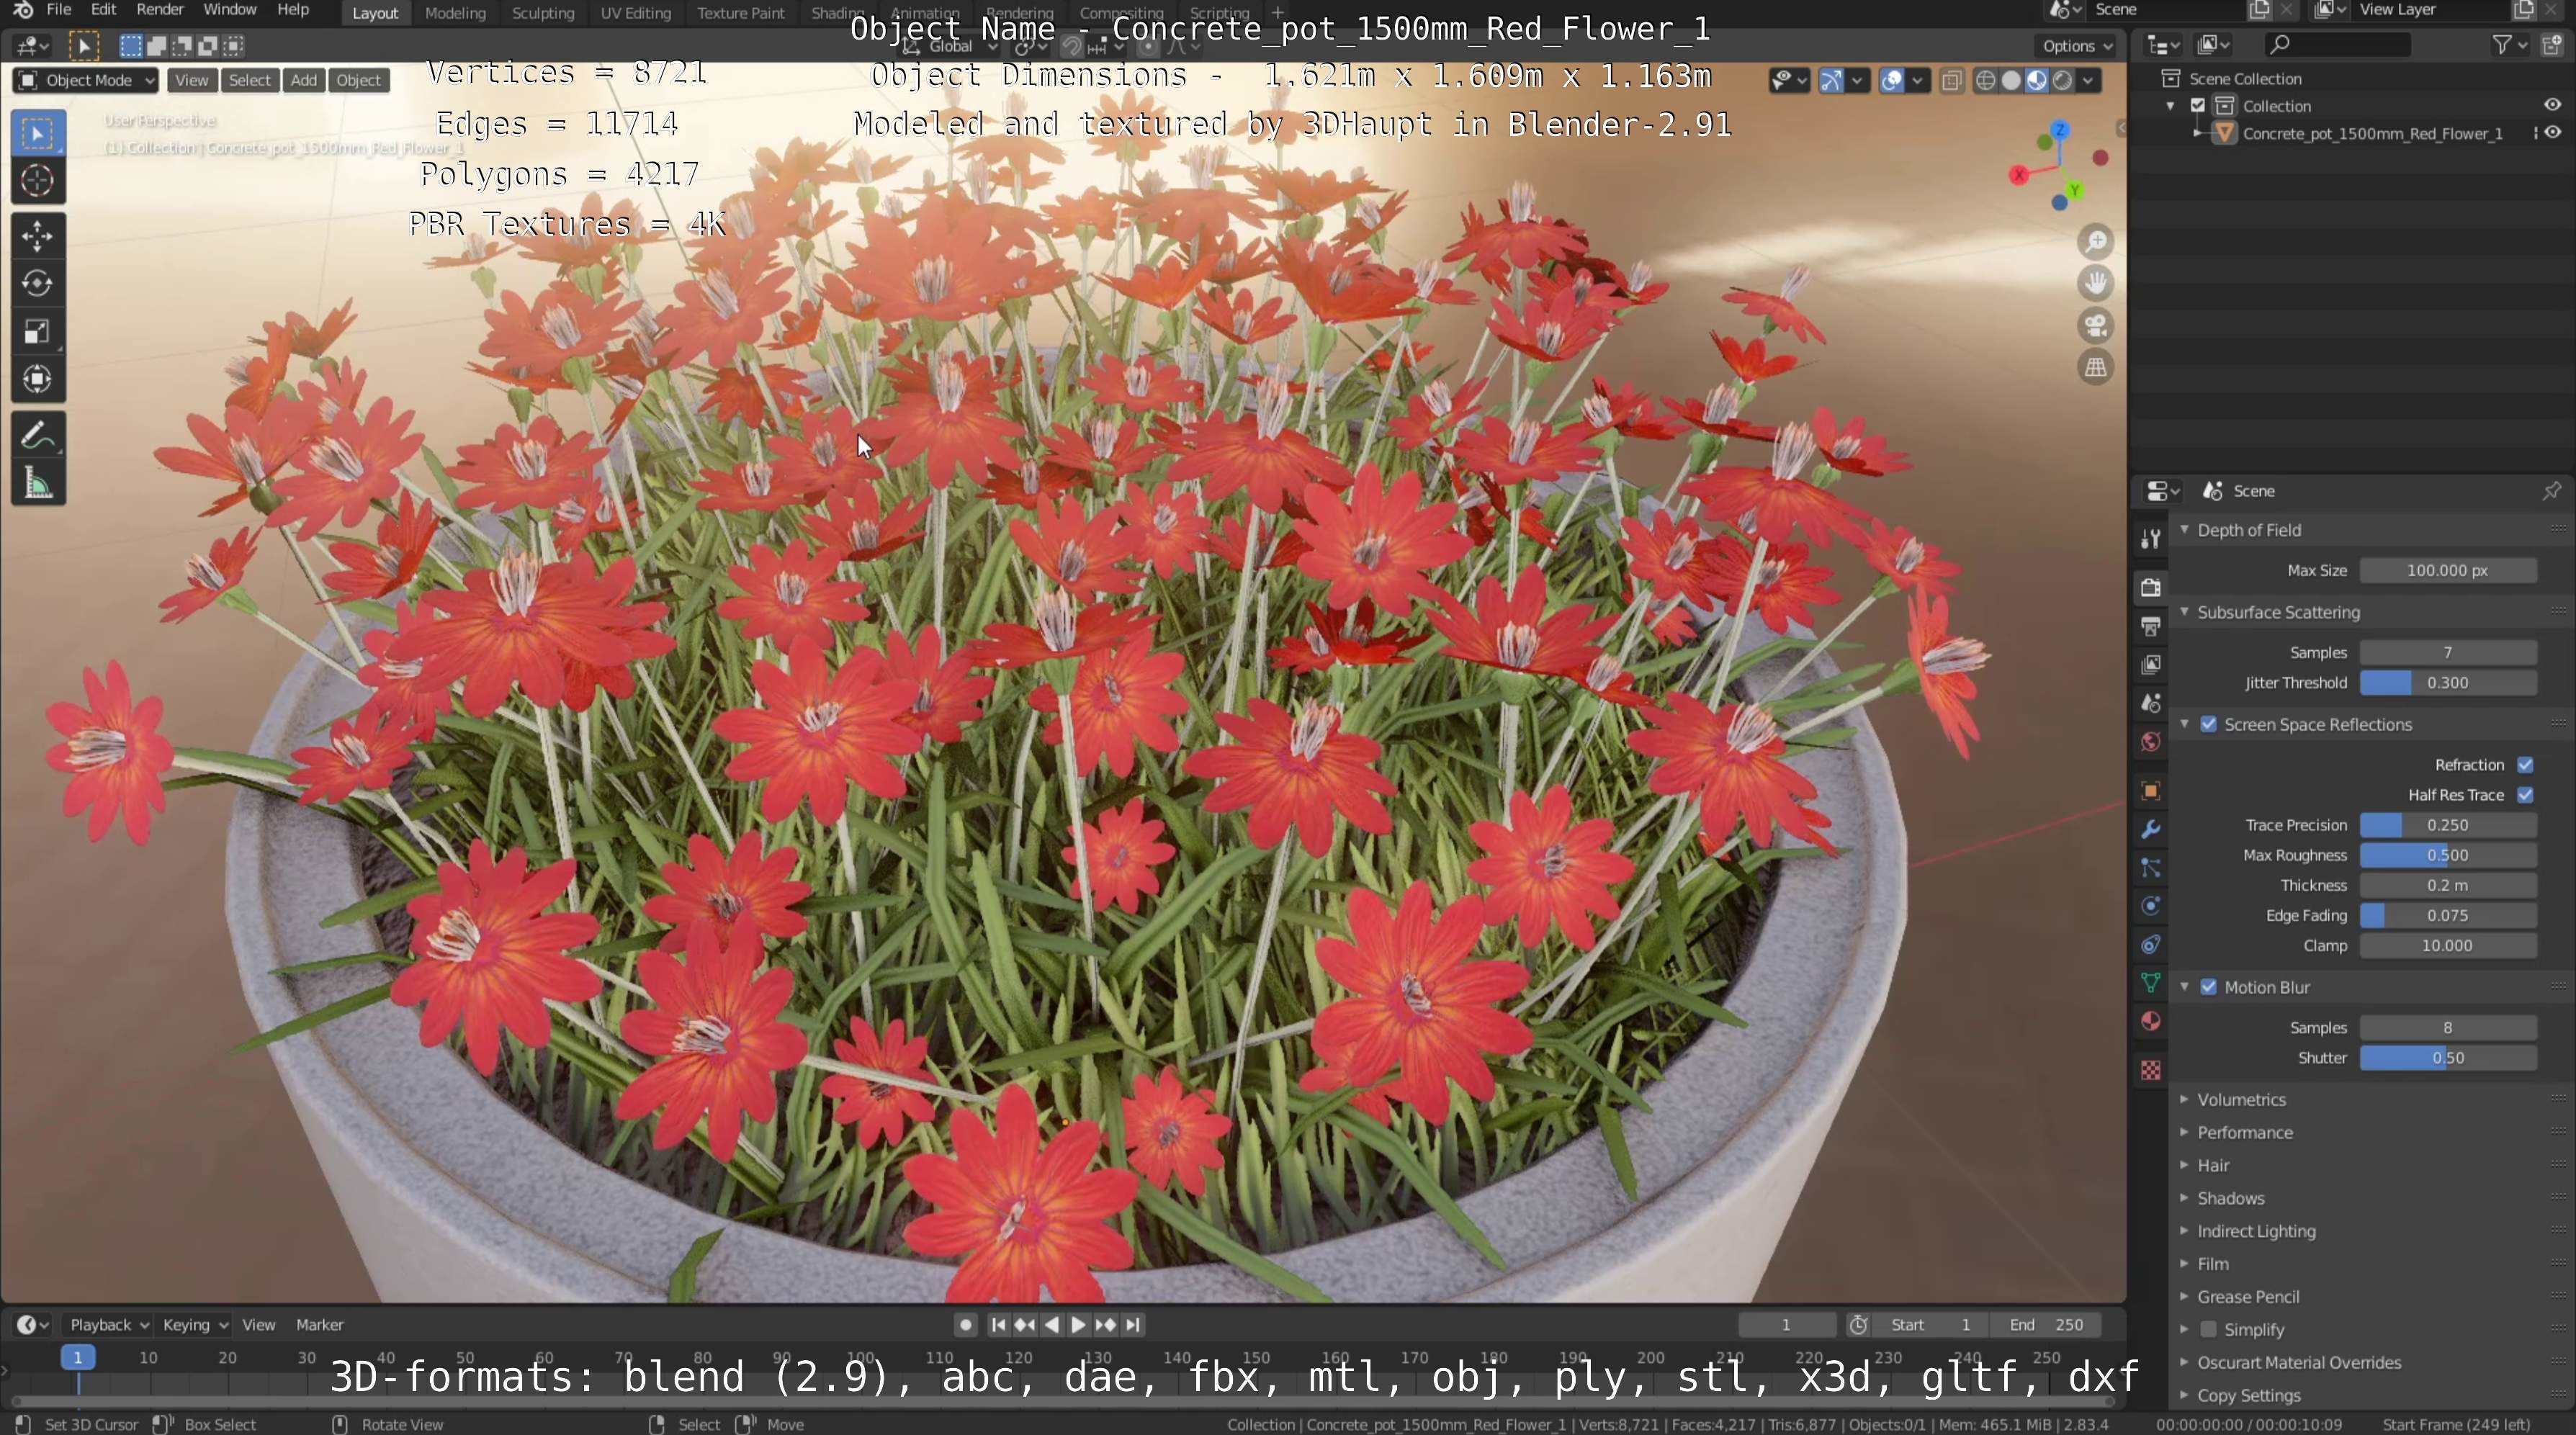Open the Physics properties tab

pyautogui.click(x=2151, y=906)
